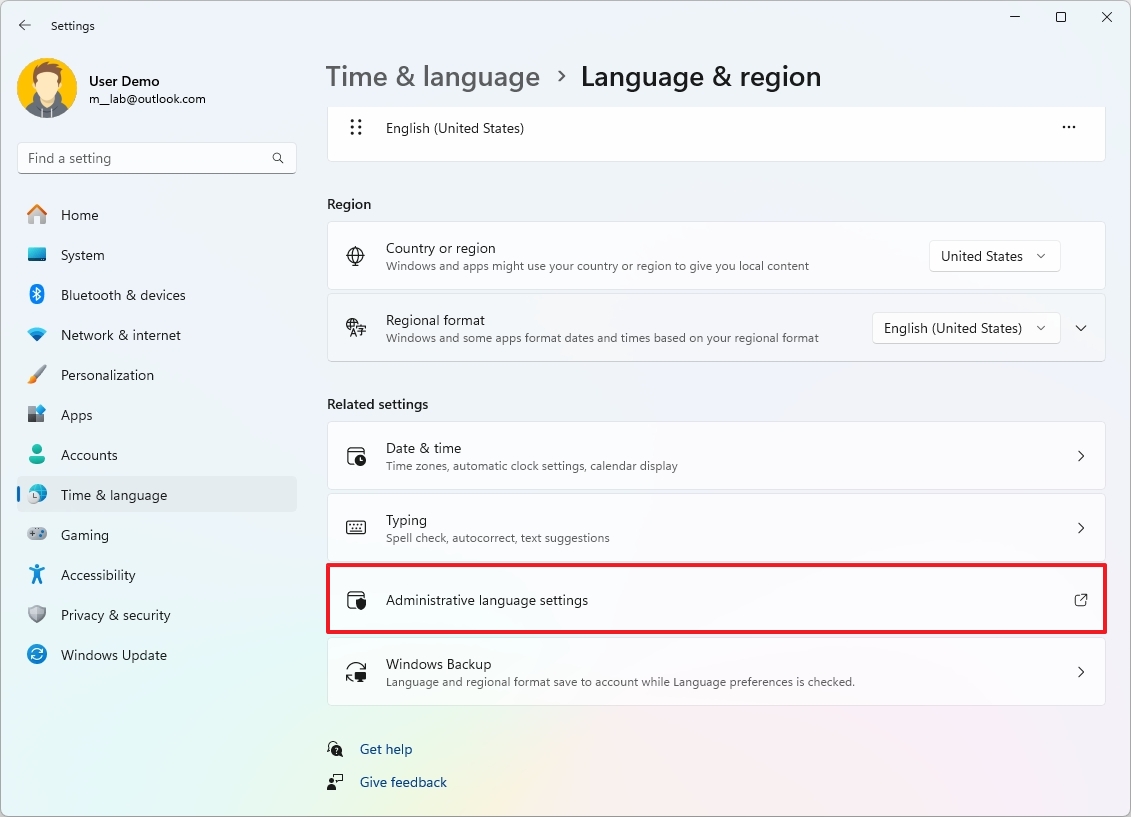Click the chevron on Date & time row

pos(1081,456)
